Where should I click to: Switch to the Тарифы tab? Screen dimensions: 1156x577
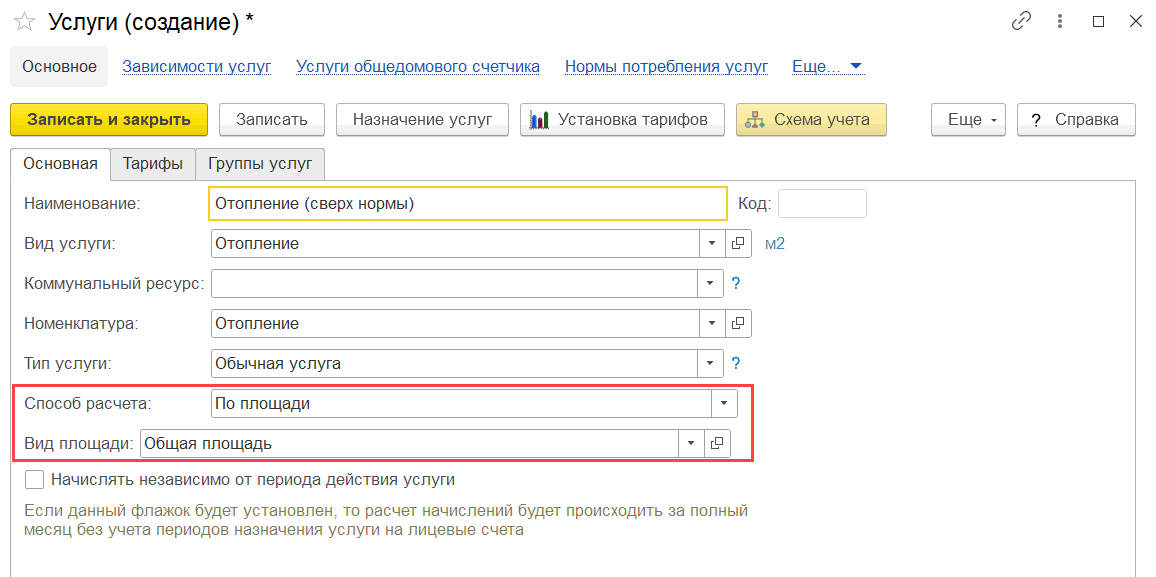pos(153,164)
